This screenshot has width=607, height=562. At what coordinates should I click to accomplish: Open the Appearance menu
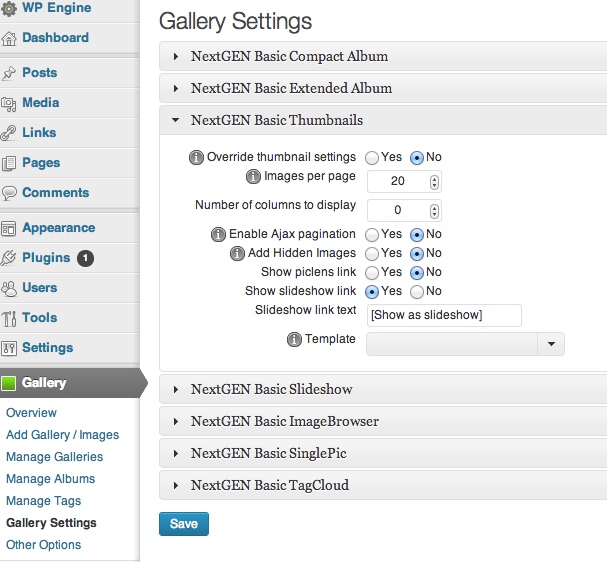click(x=58, y=228)
